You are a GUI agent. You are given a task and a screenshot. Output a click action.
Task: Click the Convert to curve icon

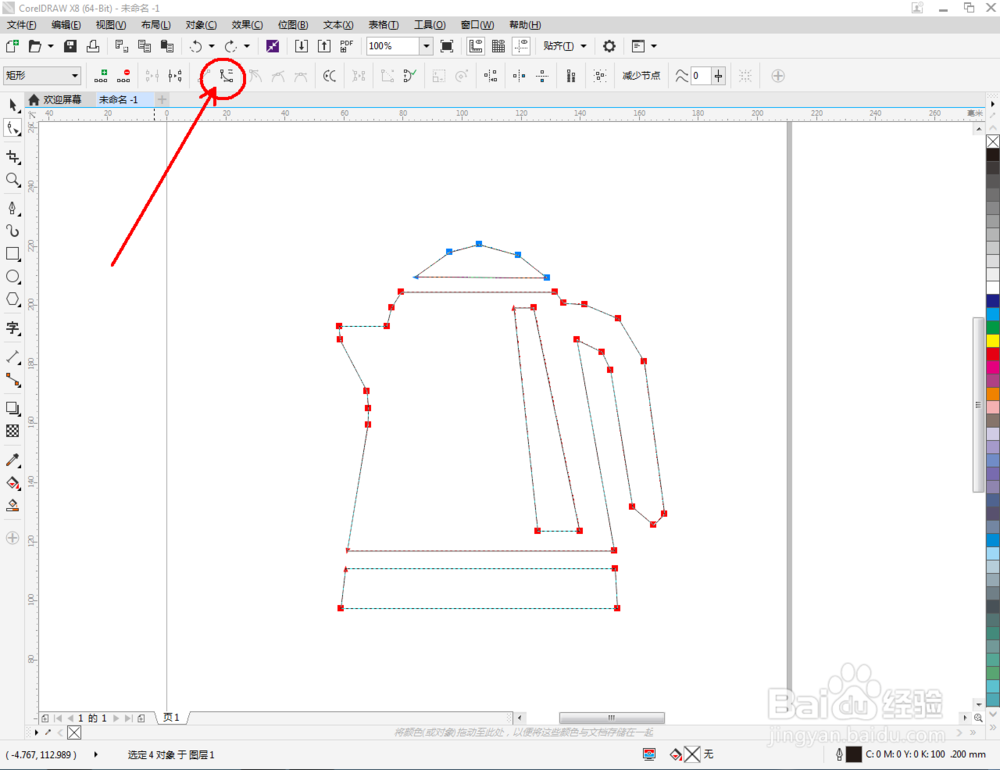click(x=226, y=76)
